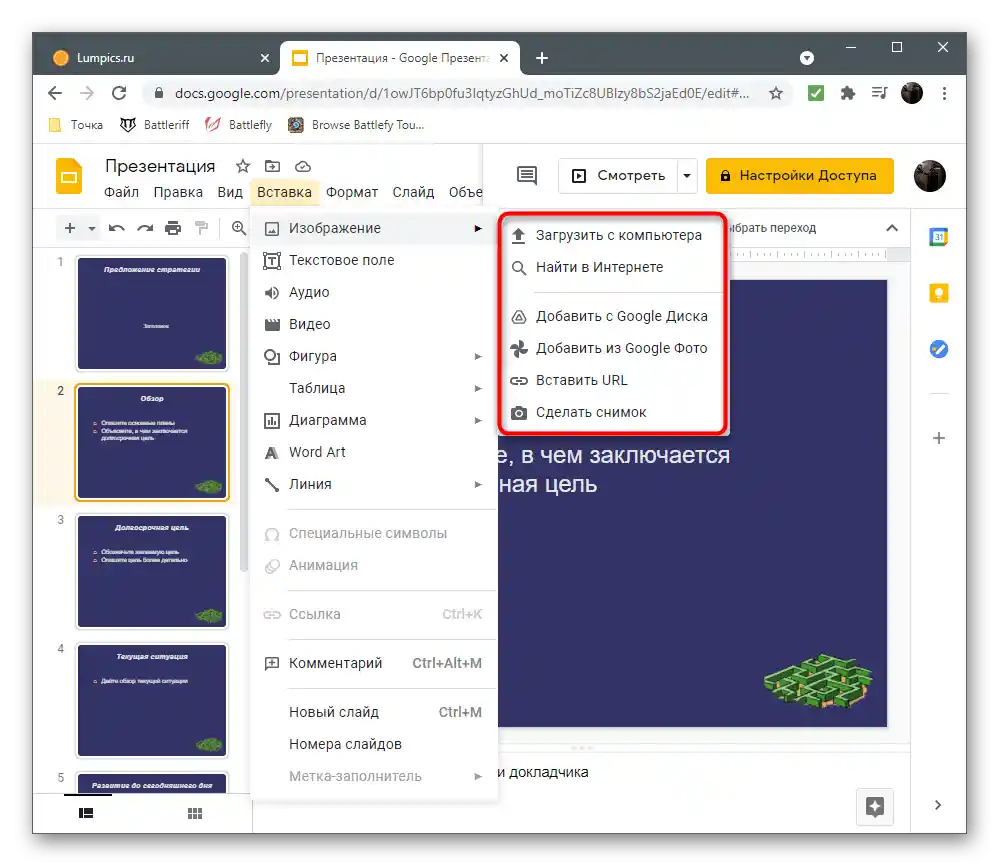The width and height of the screenshot is (999, 866).
Task: Choose Сделать снимок option
Action: click(613, 412)
